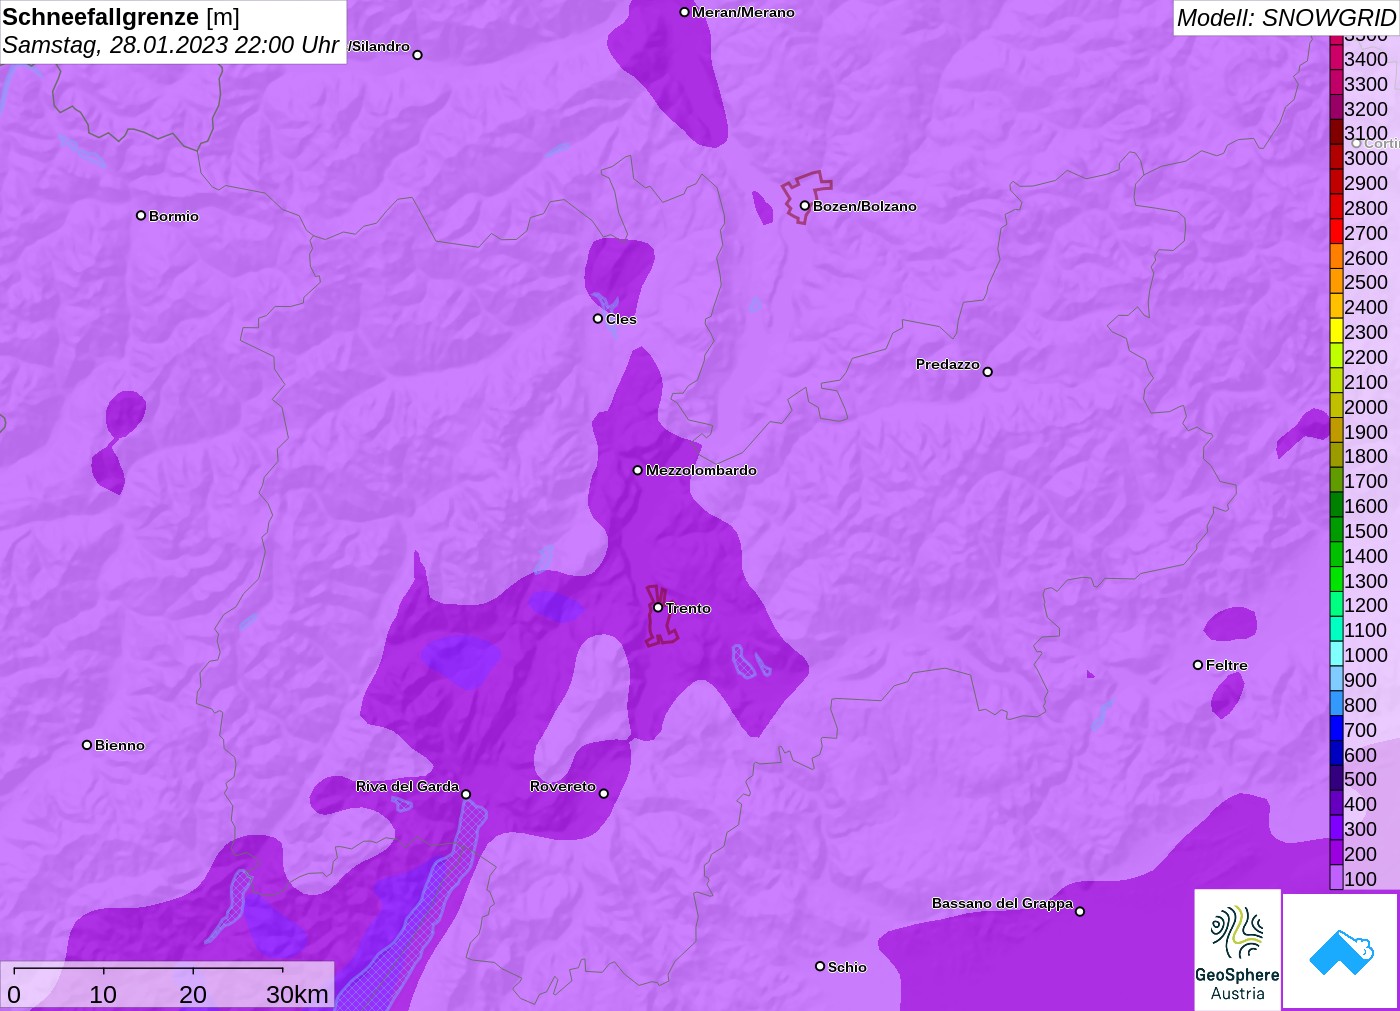
Task: Click the Bolzano city boundary outline
Action: tap(805, 196)
